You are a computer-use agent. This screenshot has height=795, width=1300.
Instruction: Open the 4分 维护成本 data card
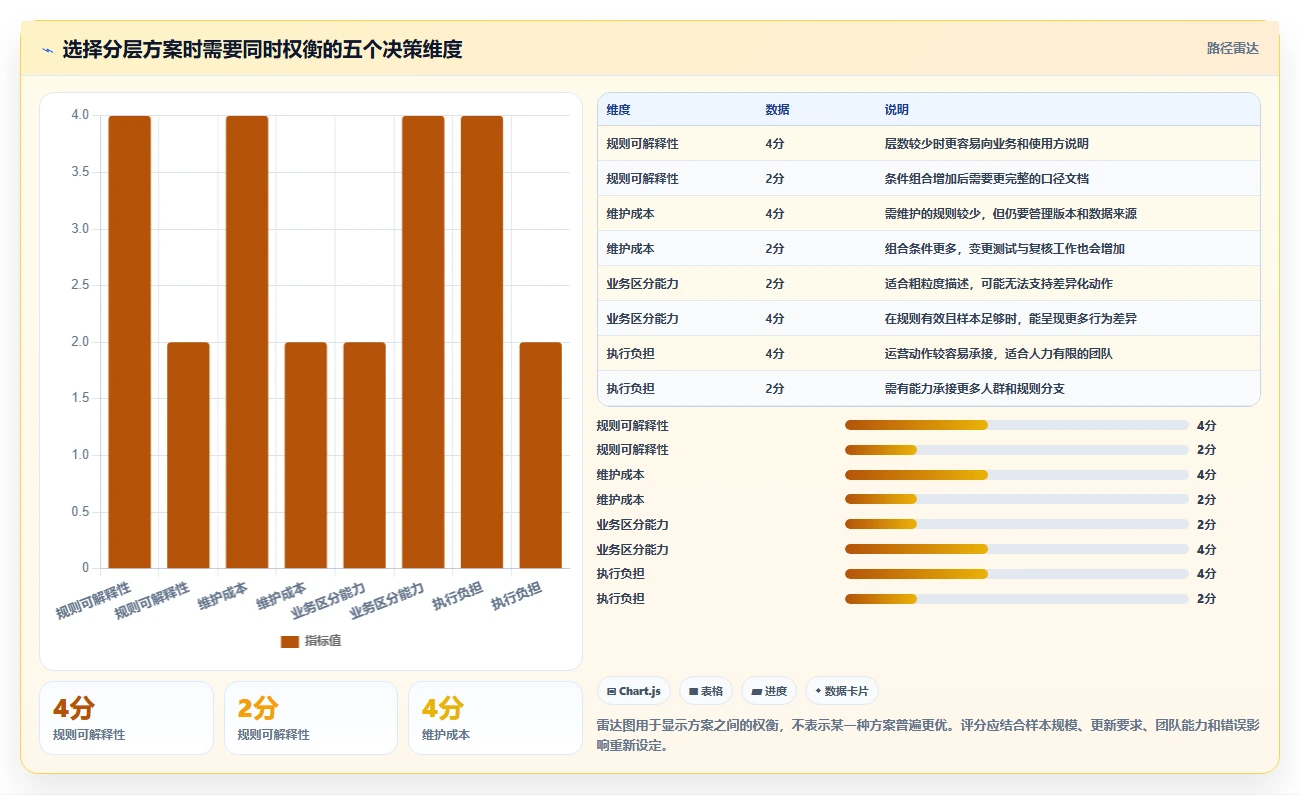point(496,718)
